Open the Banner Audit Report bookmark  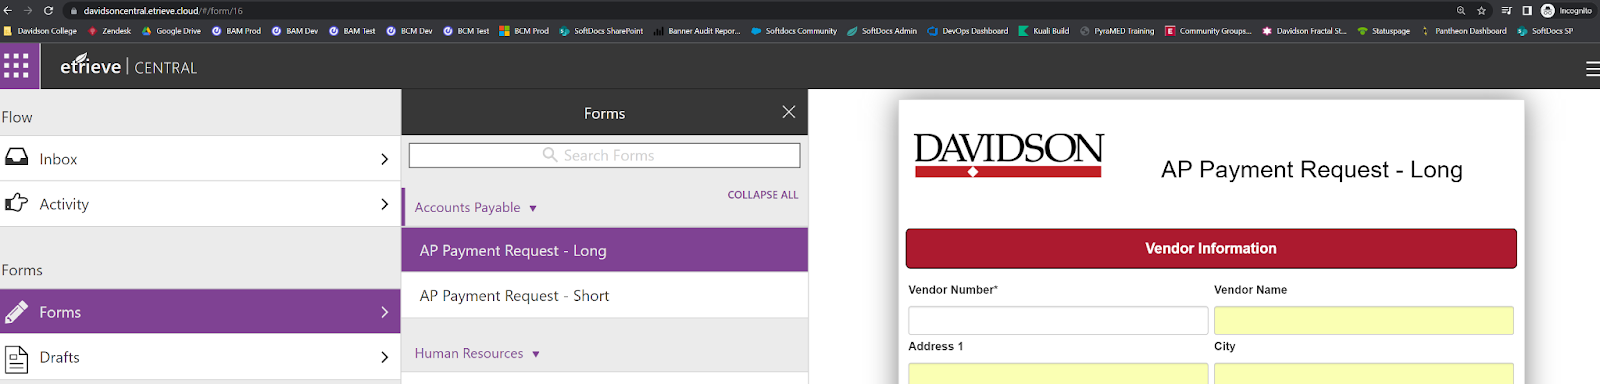click(x=697, y=31)
